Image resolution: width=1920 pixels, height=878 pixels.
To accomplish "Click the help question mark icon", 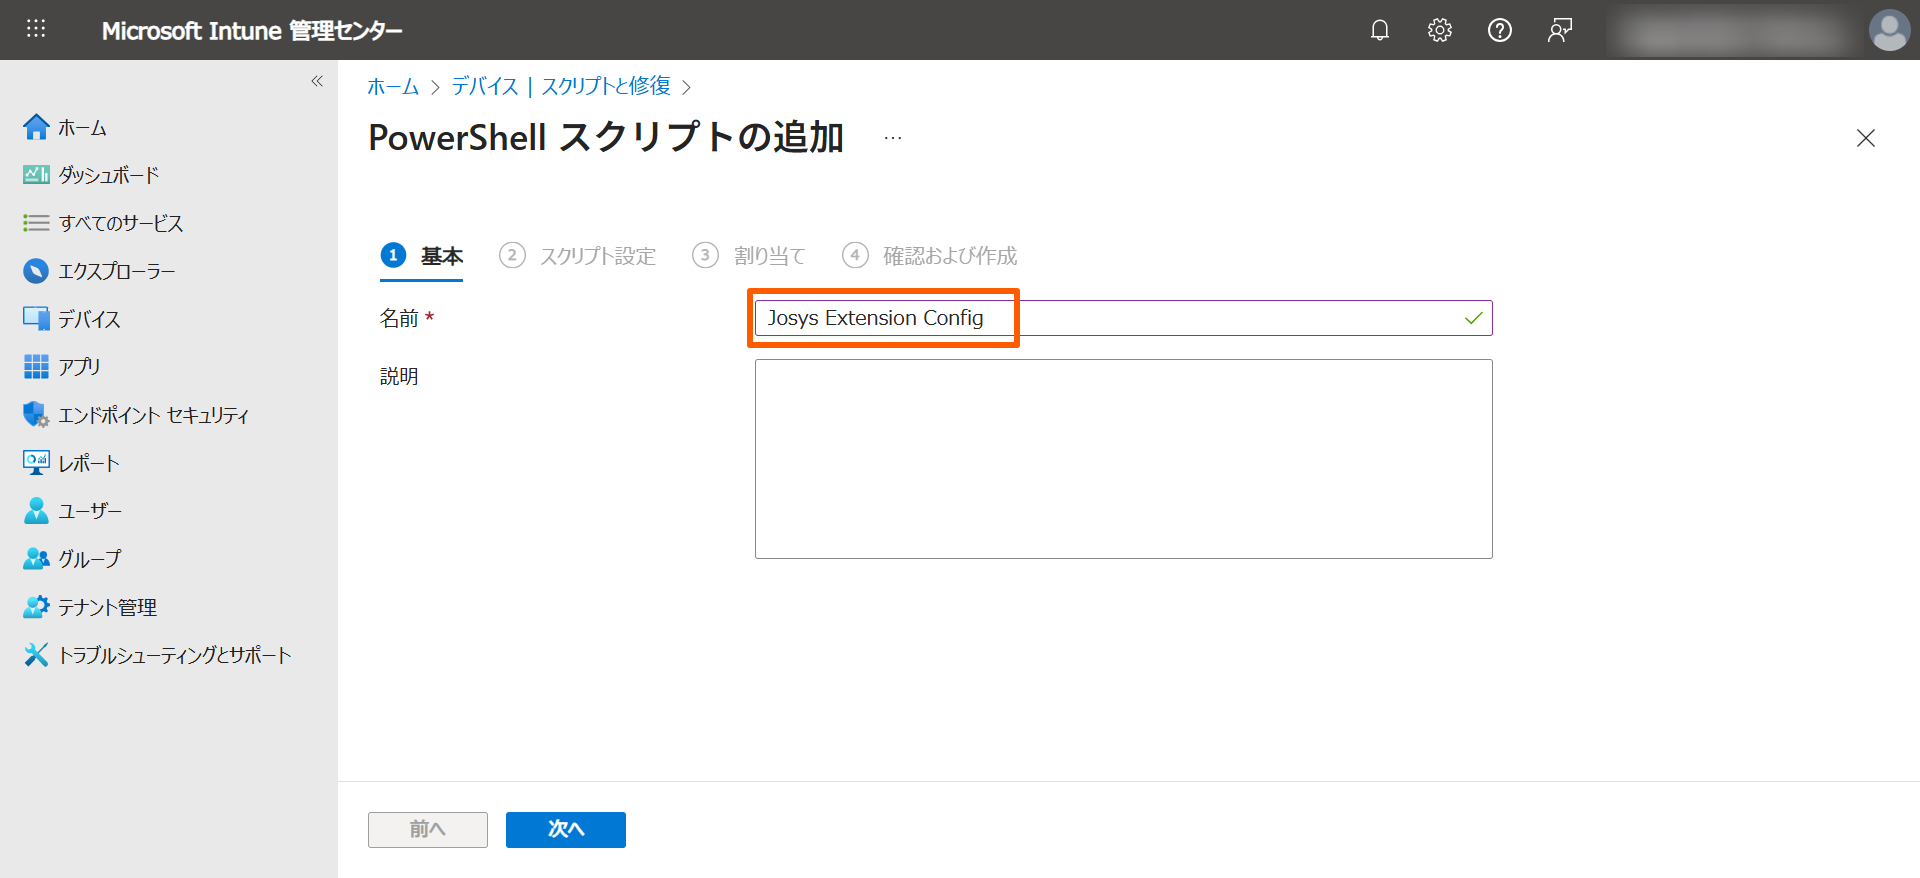I will 1499,30.
